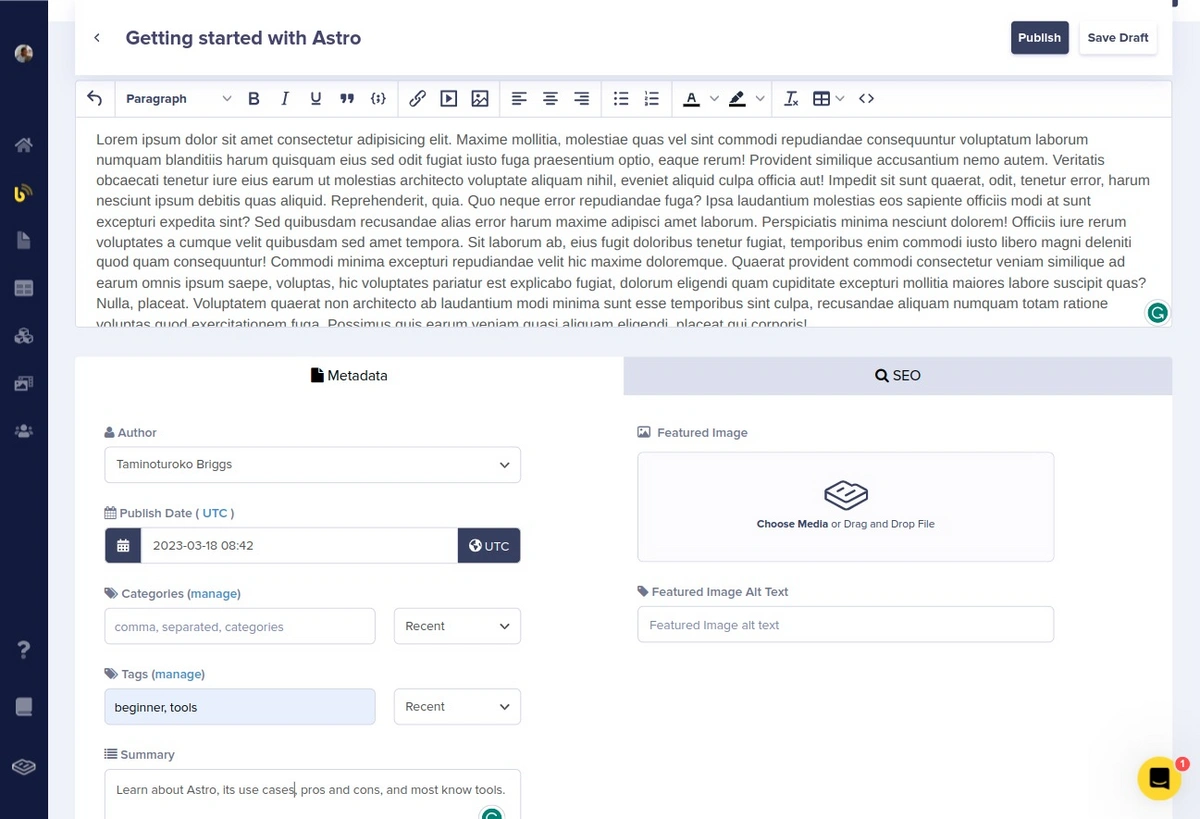Switch to the SEO tab
The image size is (1200, 819).
[x=897, y=376]
